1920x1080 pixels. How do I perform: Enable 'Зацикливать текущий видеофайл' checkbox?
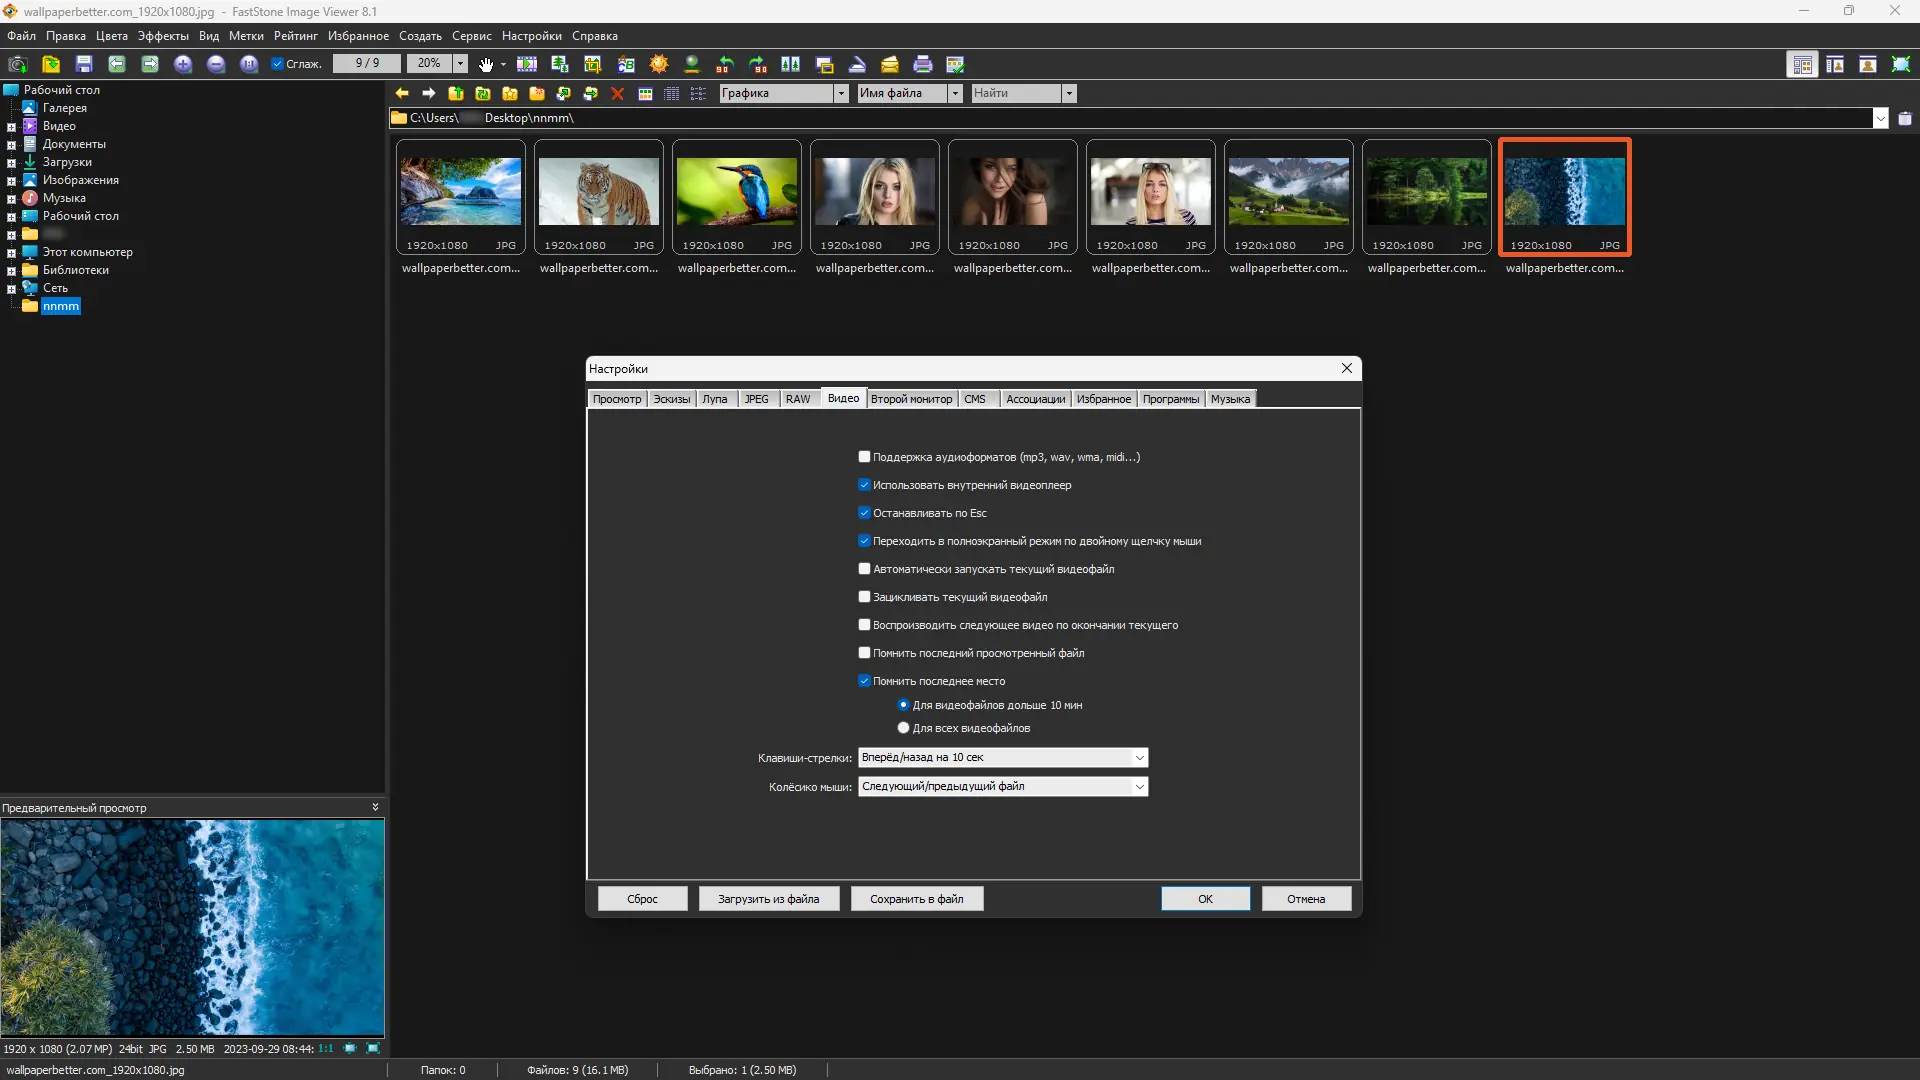pos(864,597)
